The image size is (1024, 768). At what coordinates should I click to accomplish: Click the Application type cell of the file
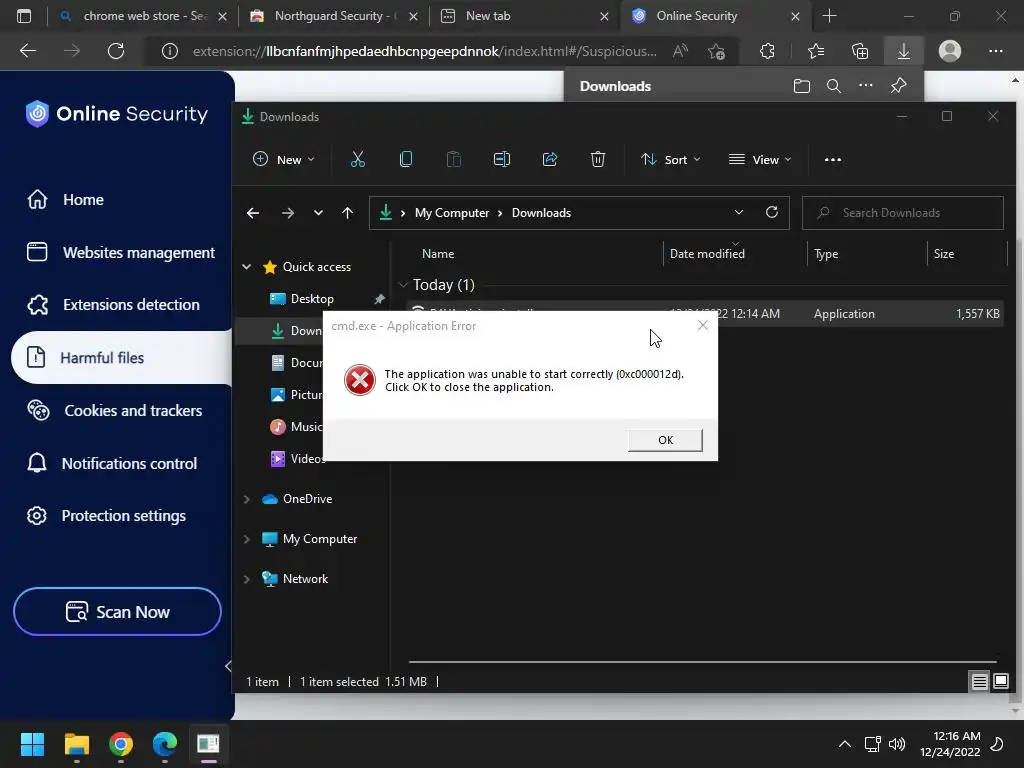pyautogui.click(x=844, y=313)
